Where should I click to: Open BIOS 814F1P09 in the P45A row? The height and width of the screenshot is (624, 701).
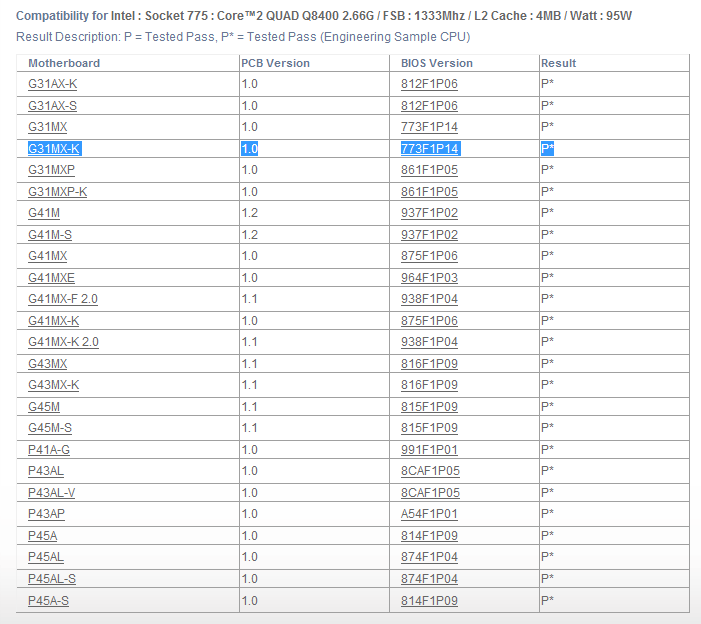click(429, 535)
